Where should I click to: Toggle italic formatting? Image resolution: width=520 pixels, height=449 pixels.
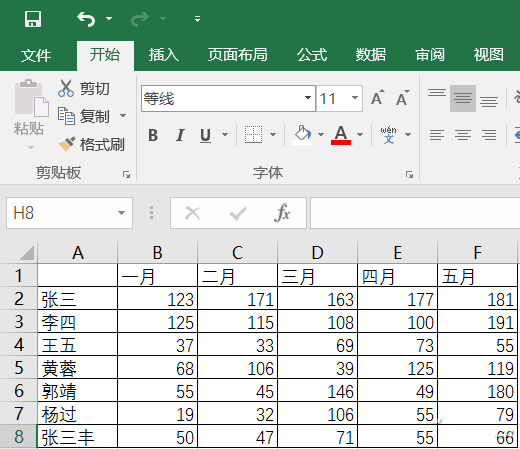tap(180, 135)
